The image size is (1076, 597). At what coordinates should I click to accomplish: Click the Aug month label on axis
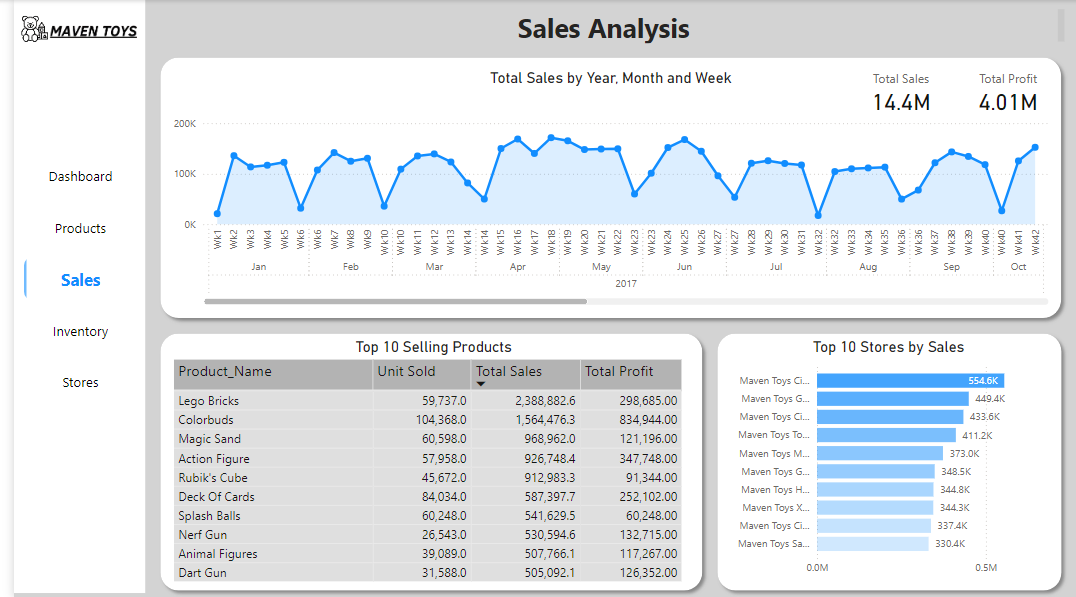tap(868, 266)
